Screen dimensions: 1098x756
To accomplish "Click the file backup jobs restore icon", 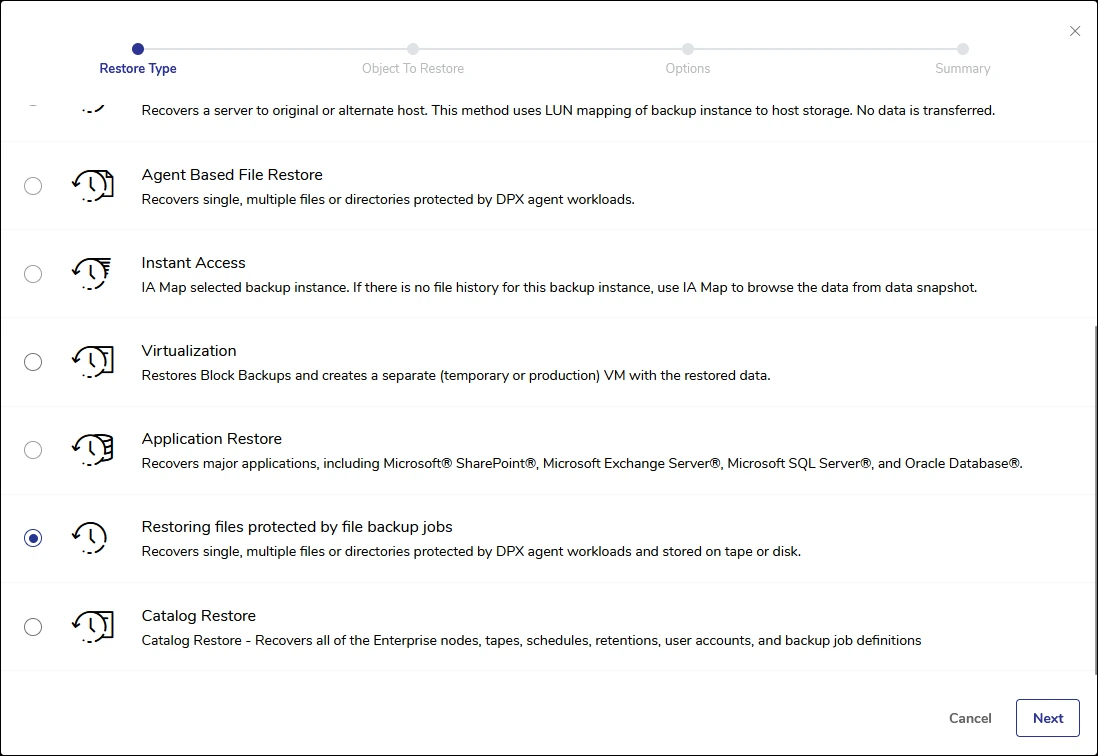I will pos(90,538).
